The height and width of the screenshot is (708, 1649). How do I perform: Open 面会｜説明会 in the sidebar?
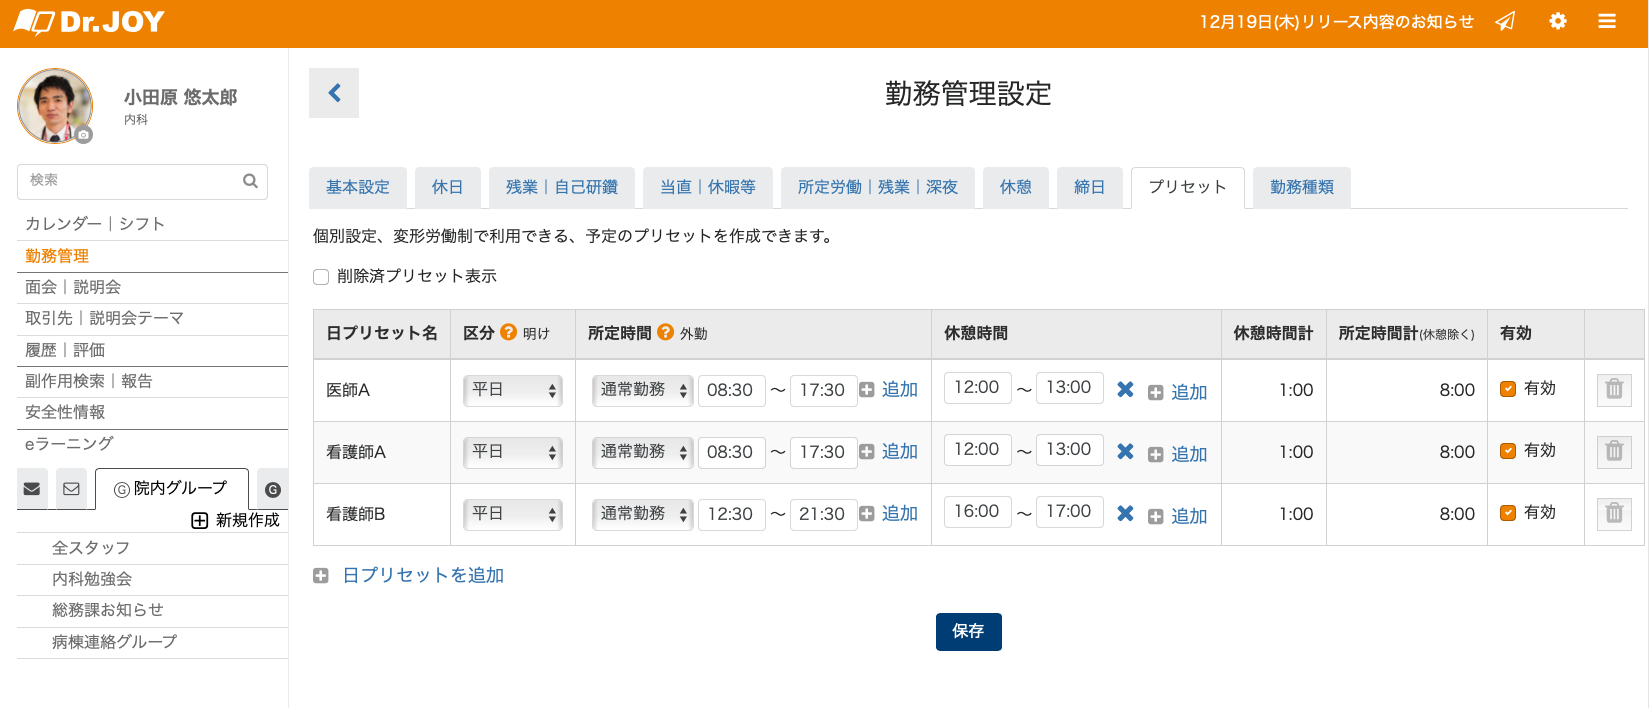coord(152,287)
